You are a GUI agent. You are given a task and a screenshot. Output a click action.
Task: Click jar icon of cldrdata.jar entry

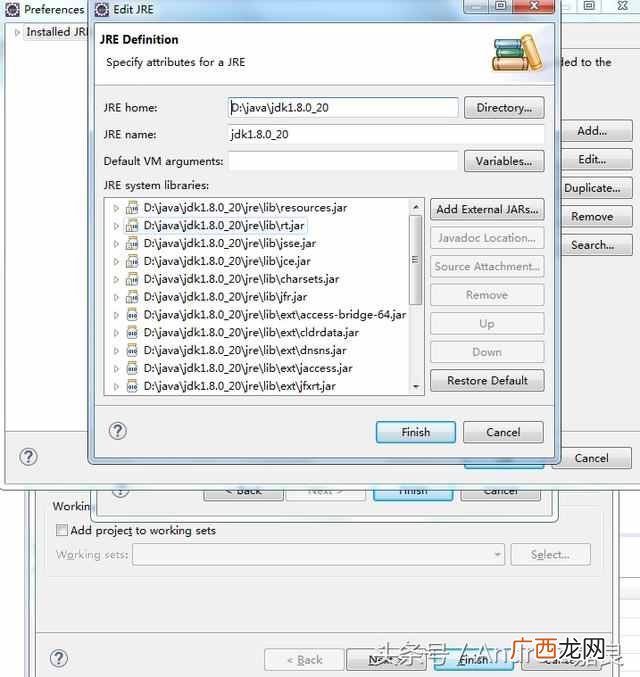pos(132,333)
